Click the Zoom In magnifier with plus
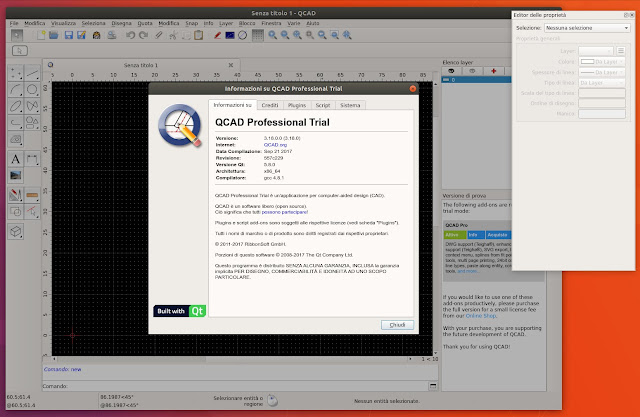The height and width of the screenshot is (417, 640). point(272,35)
